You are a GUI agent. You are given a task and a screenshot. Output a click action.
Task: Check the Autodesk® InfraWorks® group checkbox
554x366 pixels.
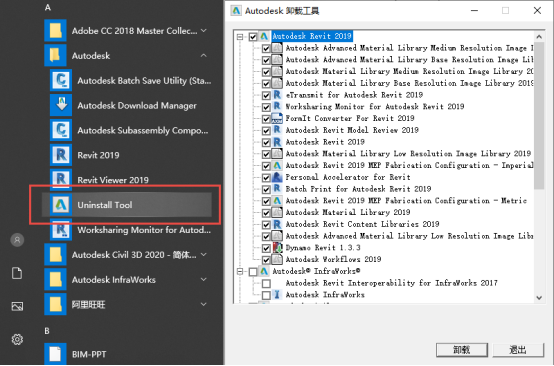pos(253,272)
